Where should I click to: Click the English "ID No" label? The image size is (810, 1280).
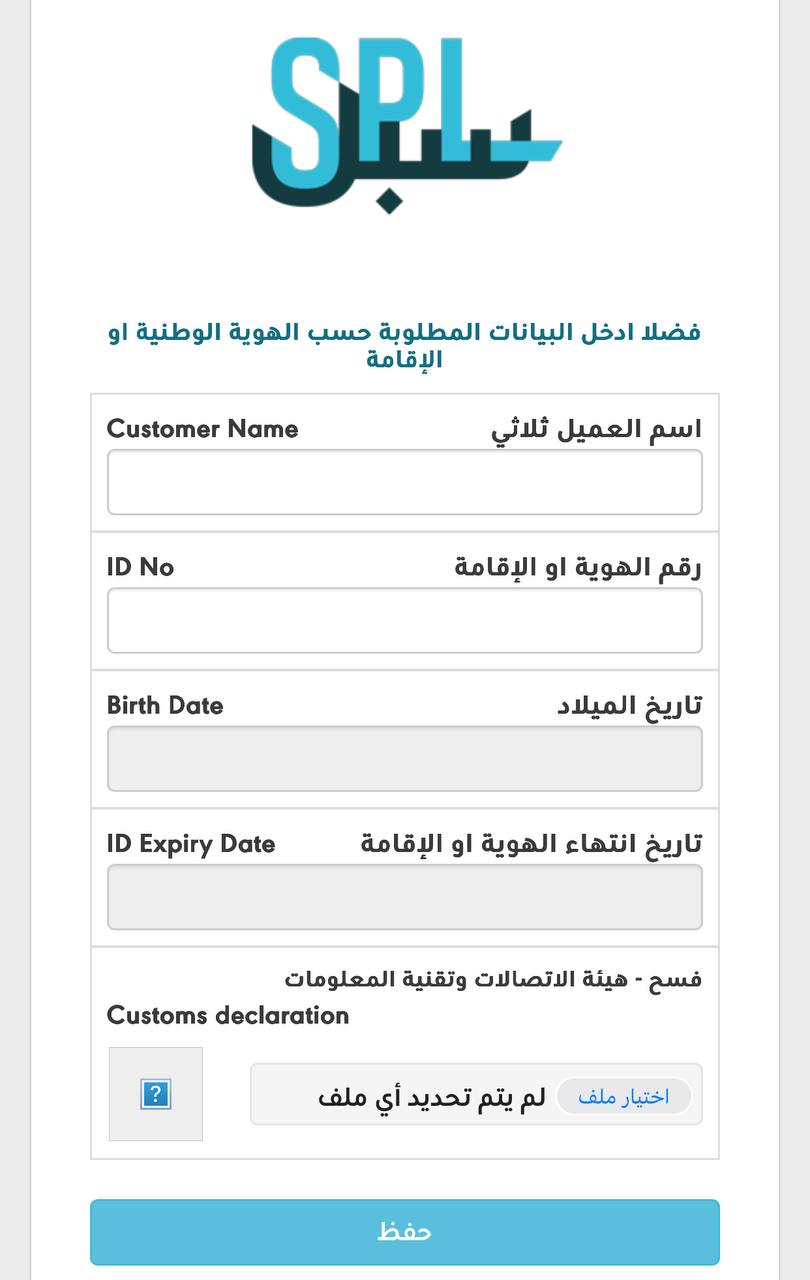tap(140, 567)
